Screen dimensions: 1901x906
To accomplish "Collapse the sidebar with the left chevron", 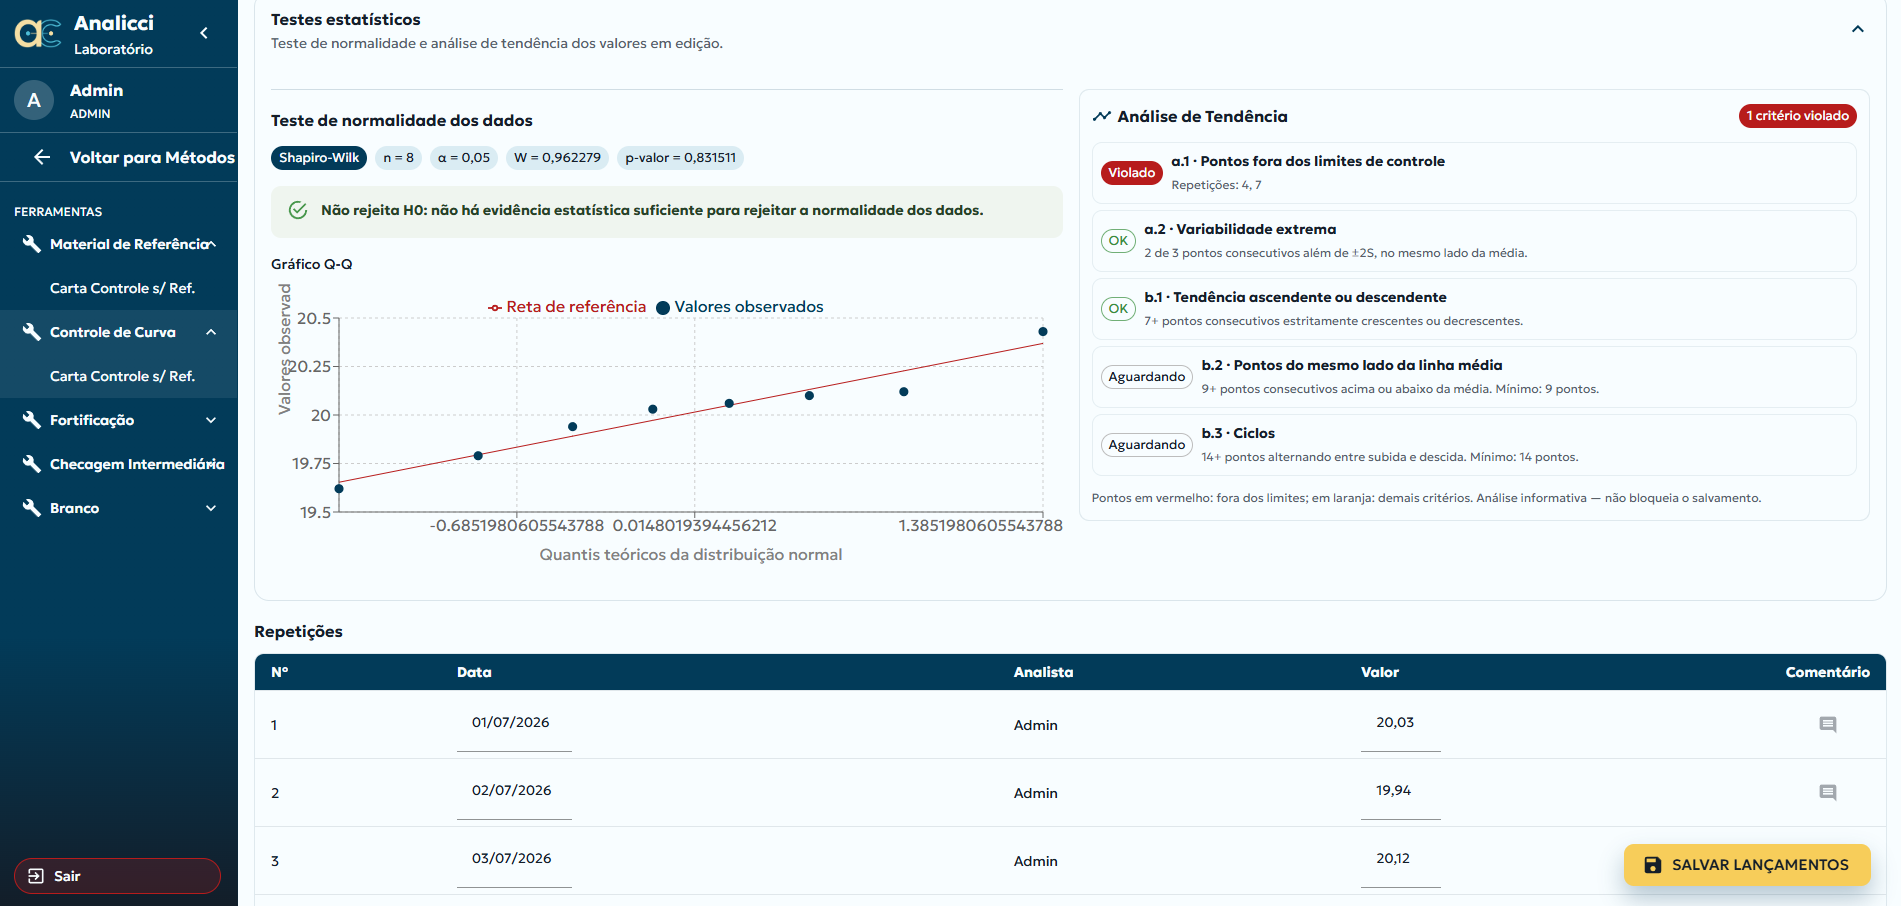I will pos(204,33).
